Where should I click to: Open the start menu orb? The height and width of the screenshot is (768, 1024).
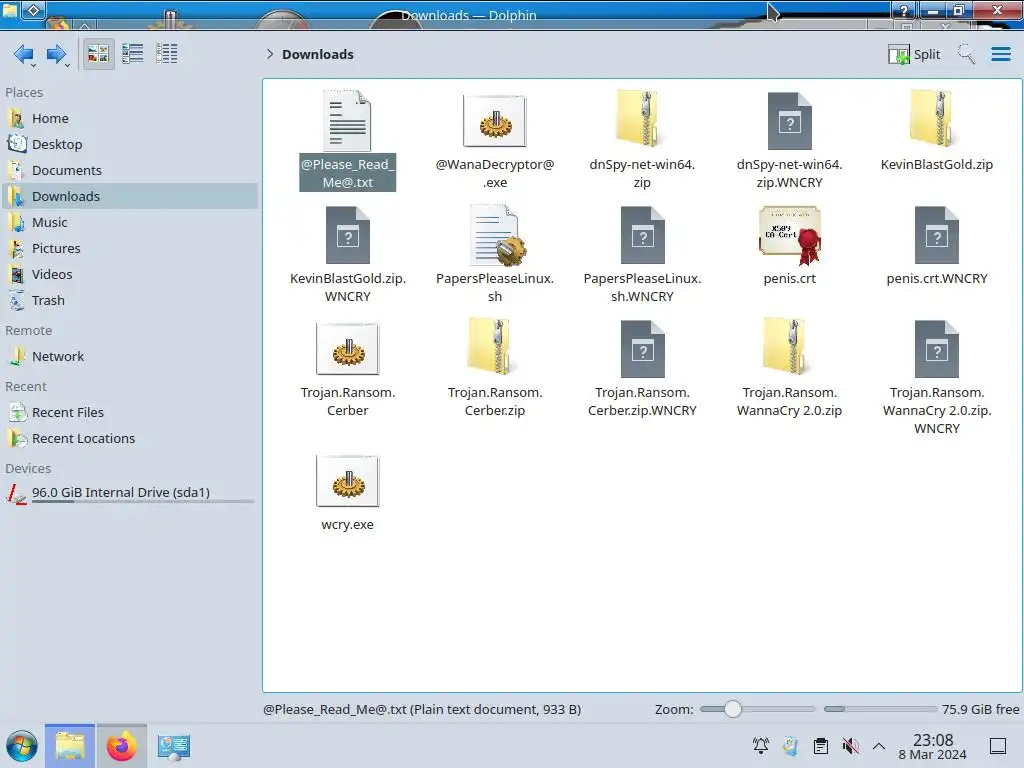[x=22, y=746]
